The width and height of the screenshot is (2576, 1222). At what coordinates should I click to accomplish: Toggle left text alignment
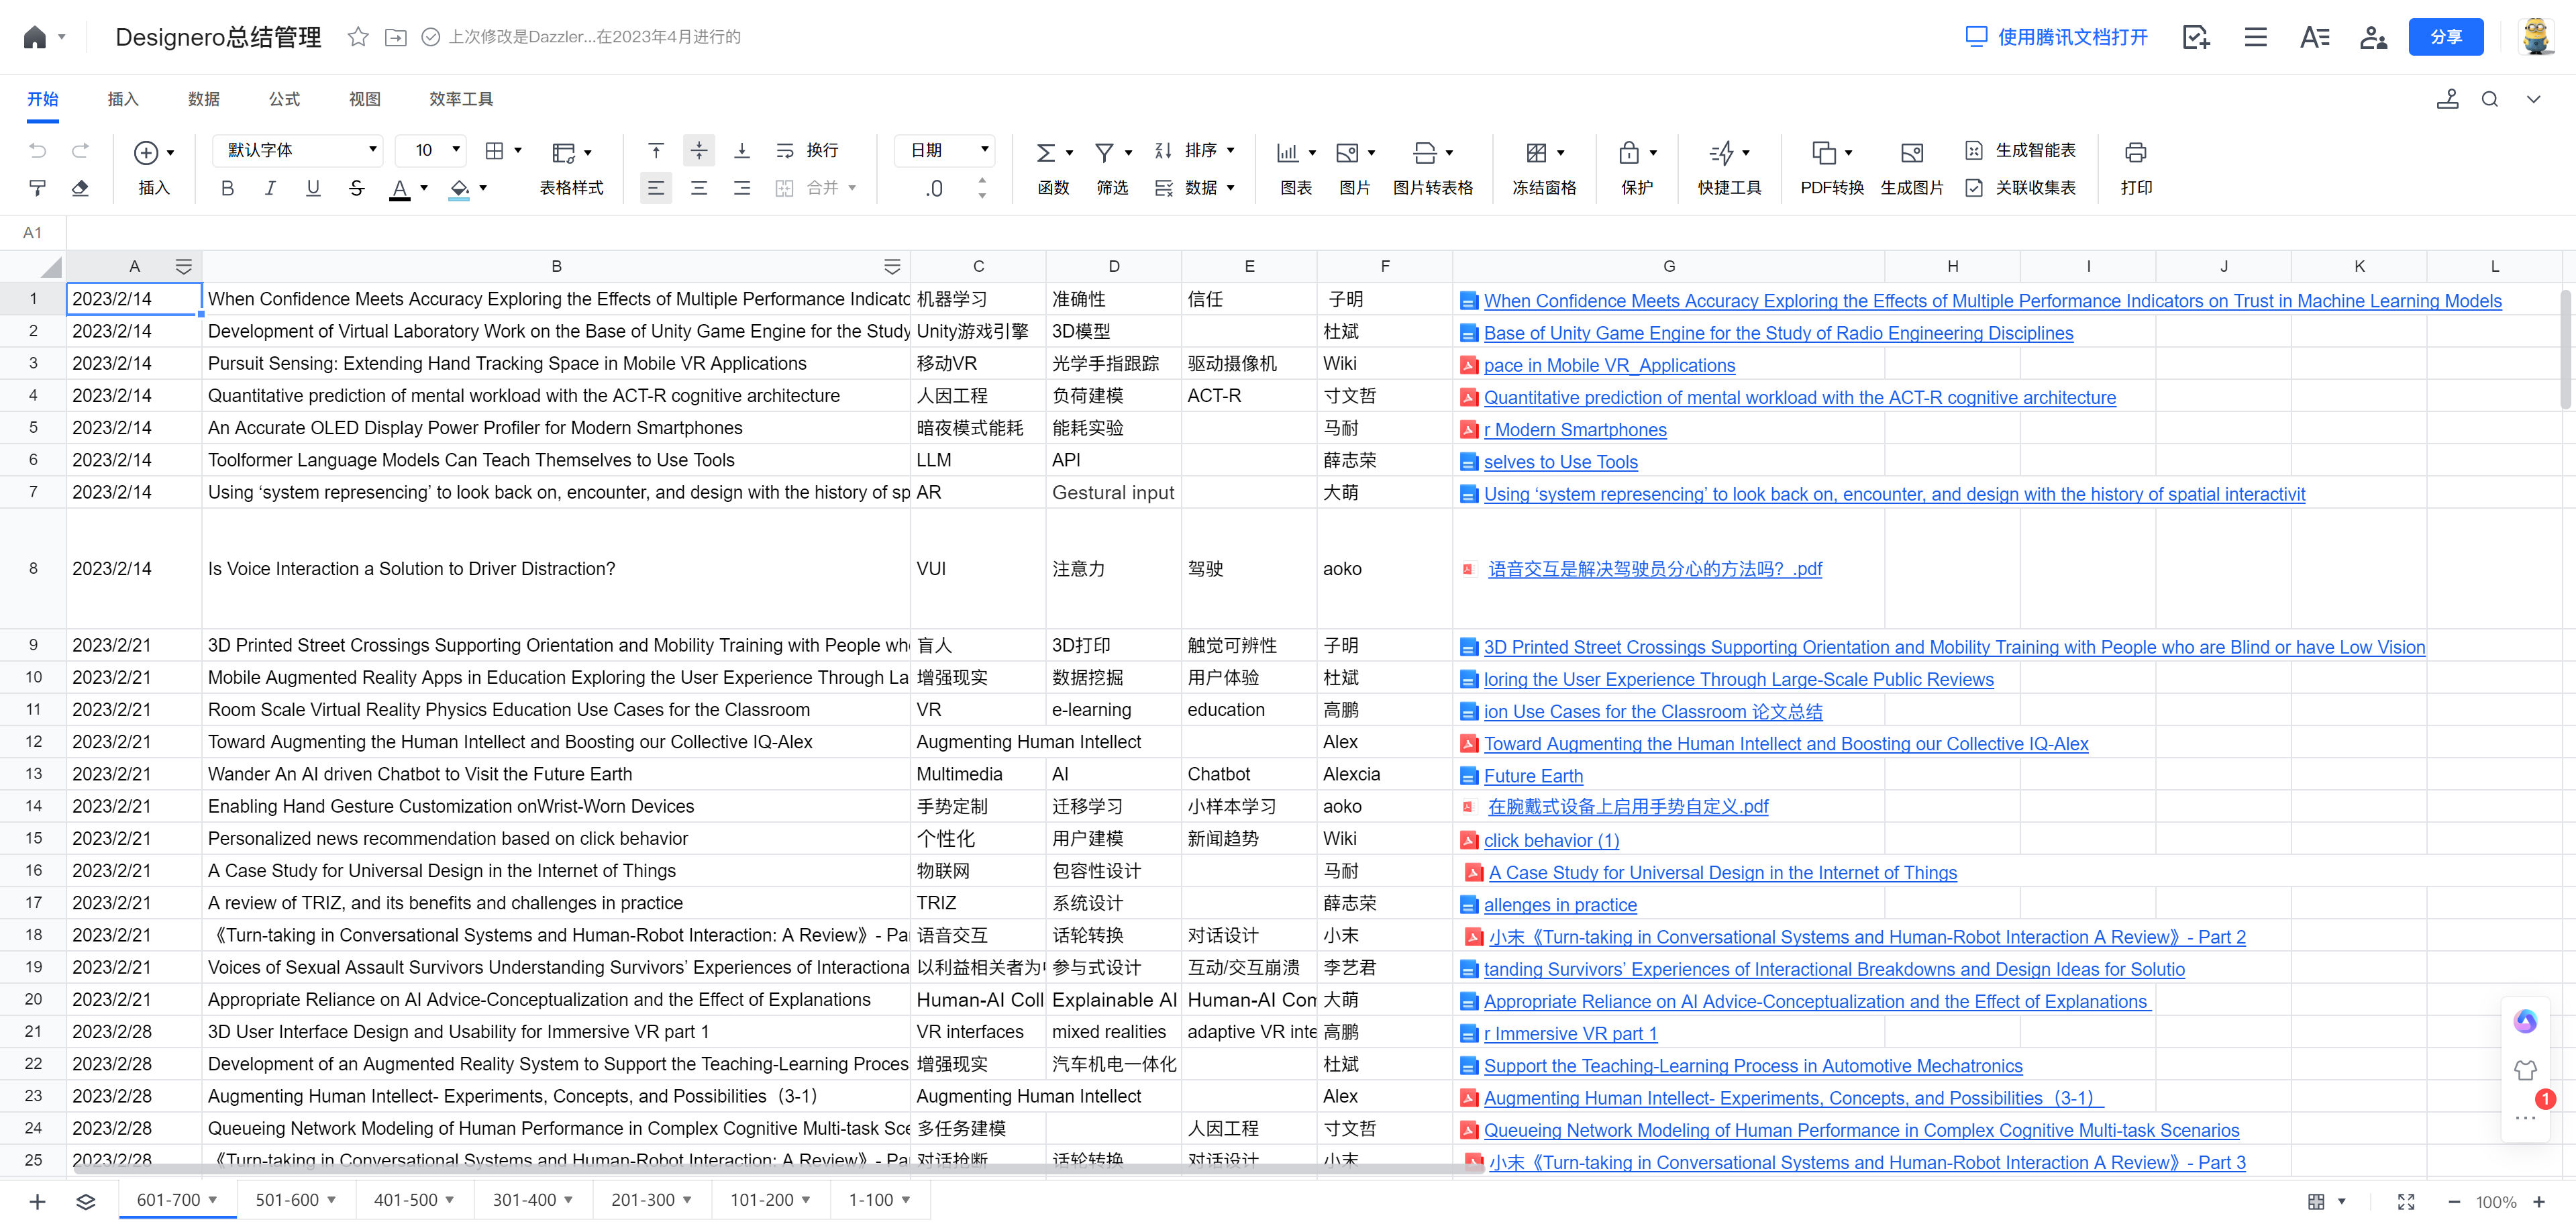click(656, 188)
